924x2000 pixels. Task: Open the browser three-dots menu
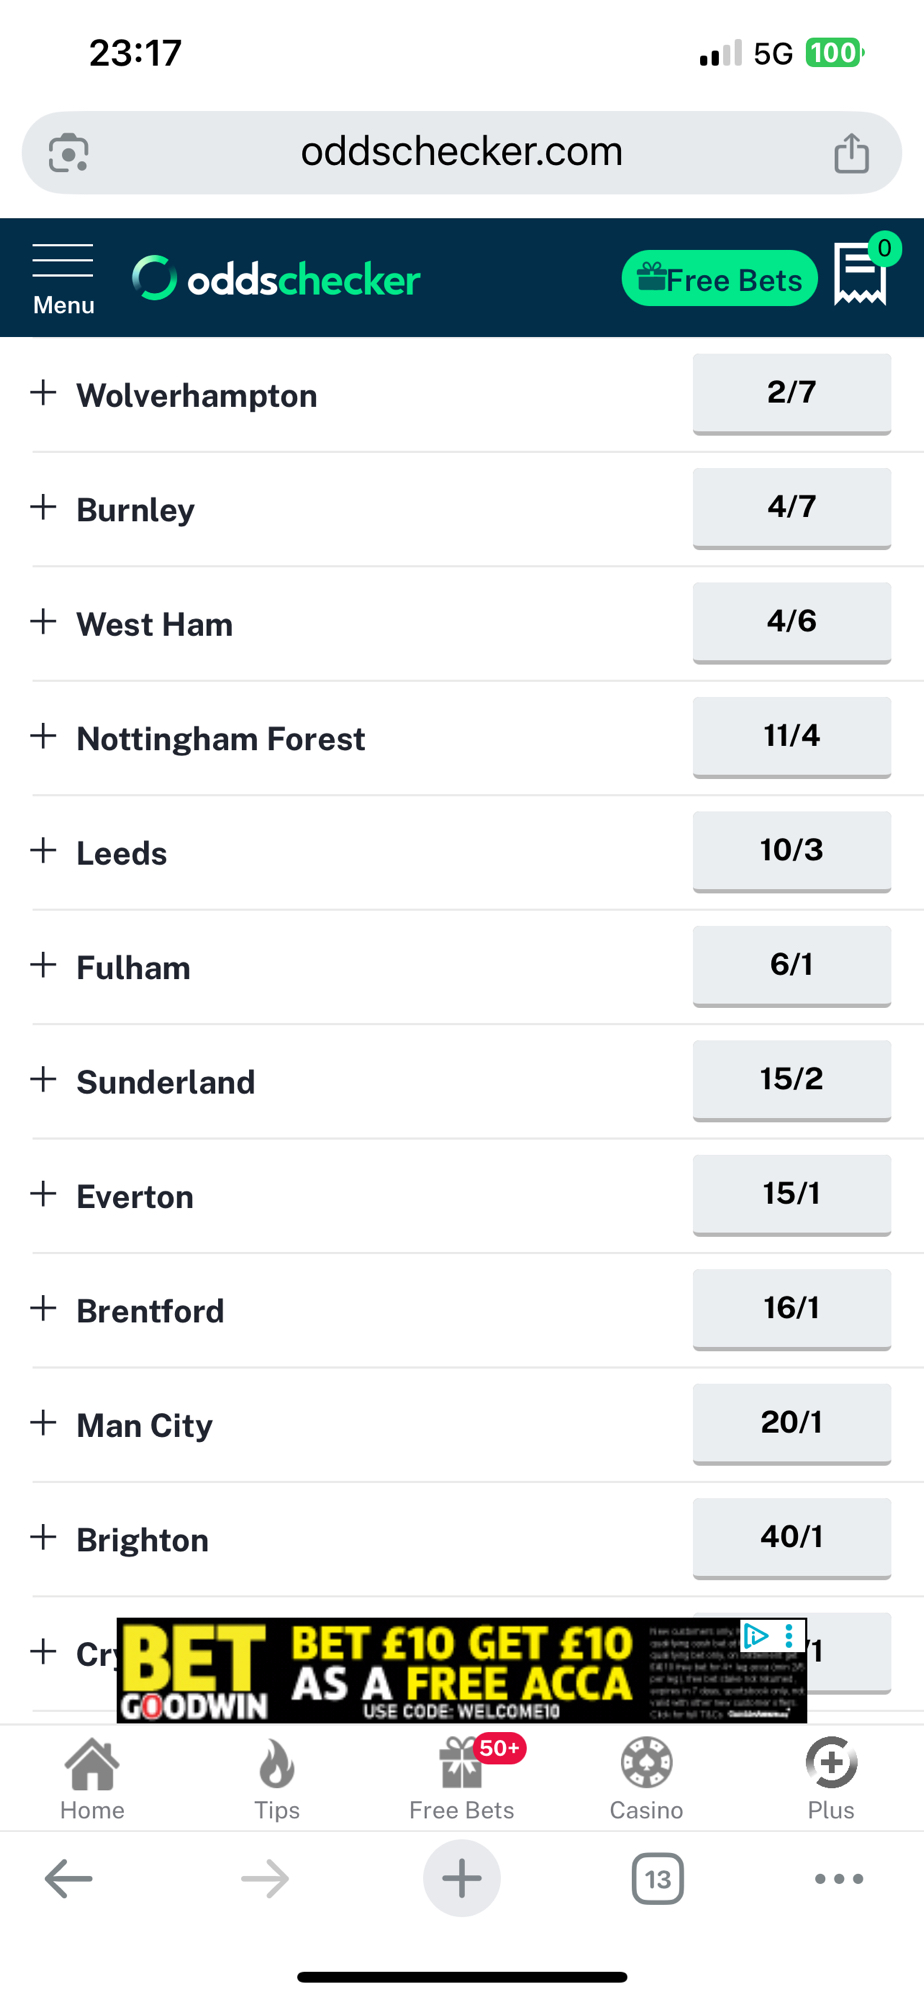tap(838, 1879)
